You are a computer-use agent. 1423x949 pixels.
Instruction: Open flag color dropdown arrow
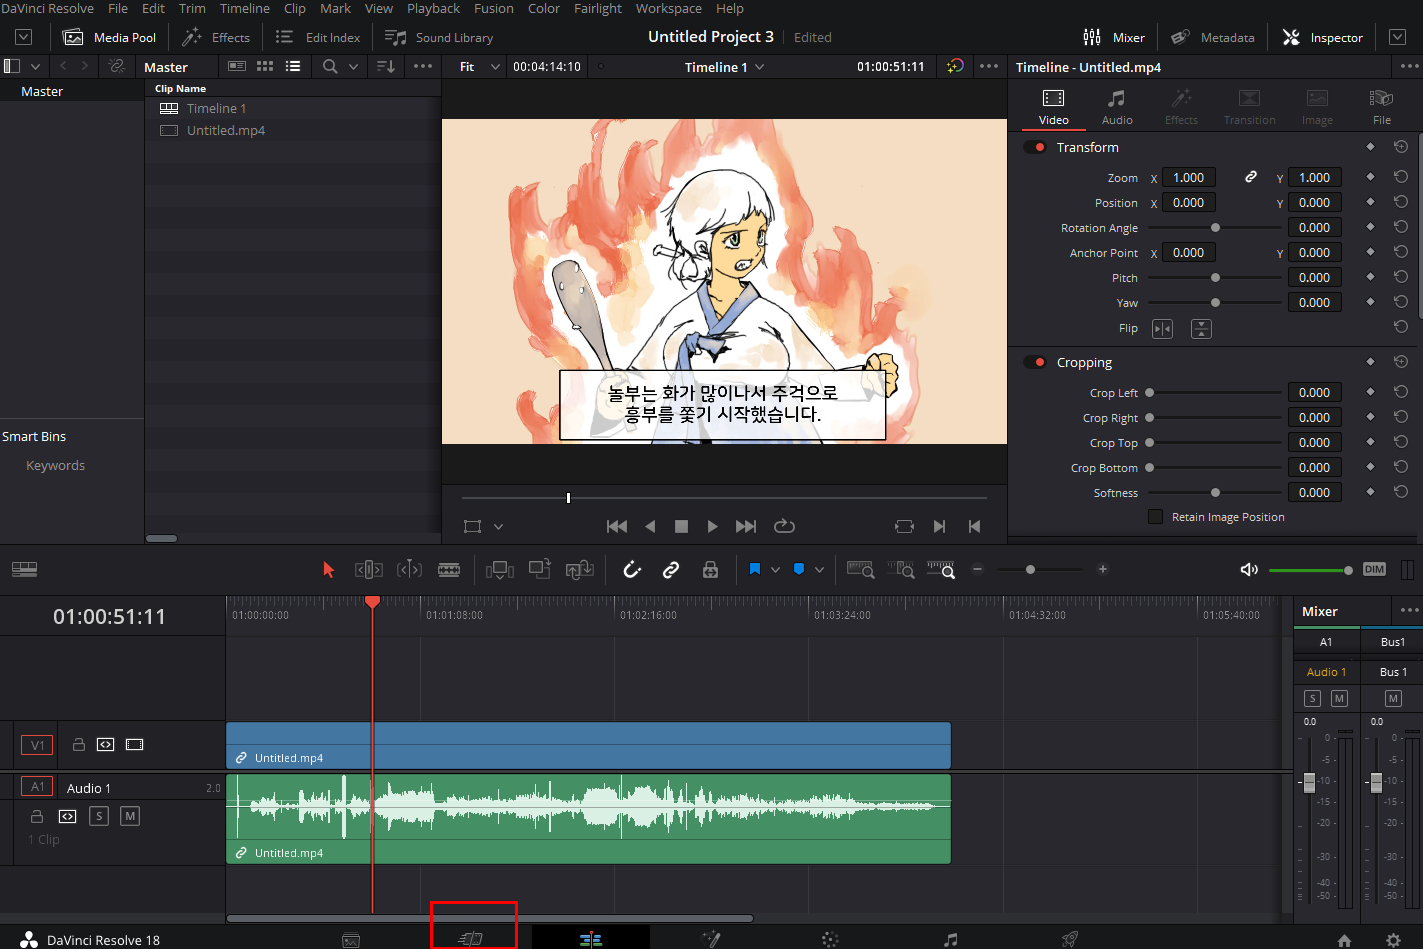point(776,570)
